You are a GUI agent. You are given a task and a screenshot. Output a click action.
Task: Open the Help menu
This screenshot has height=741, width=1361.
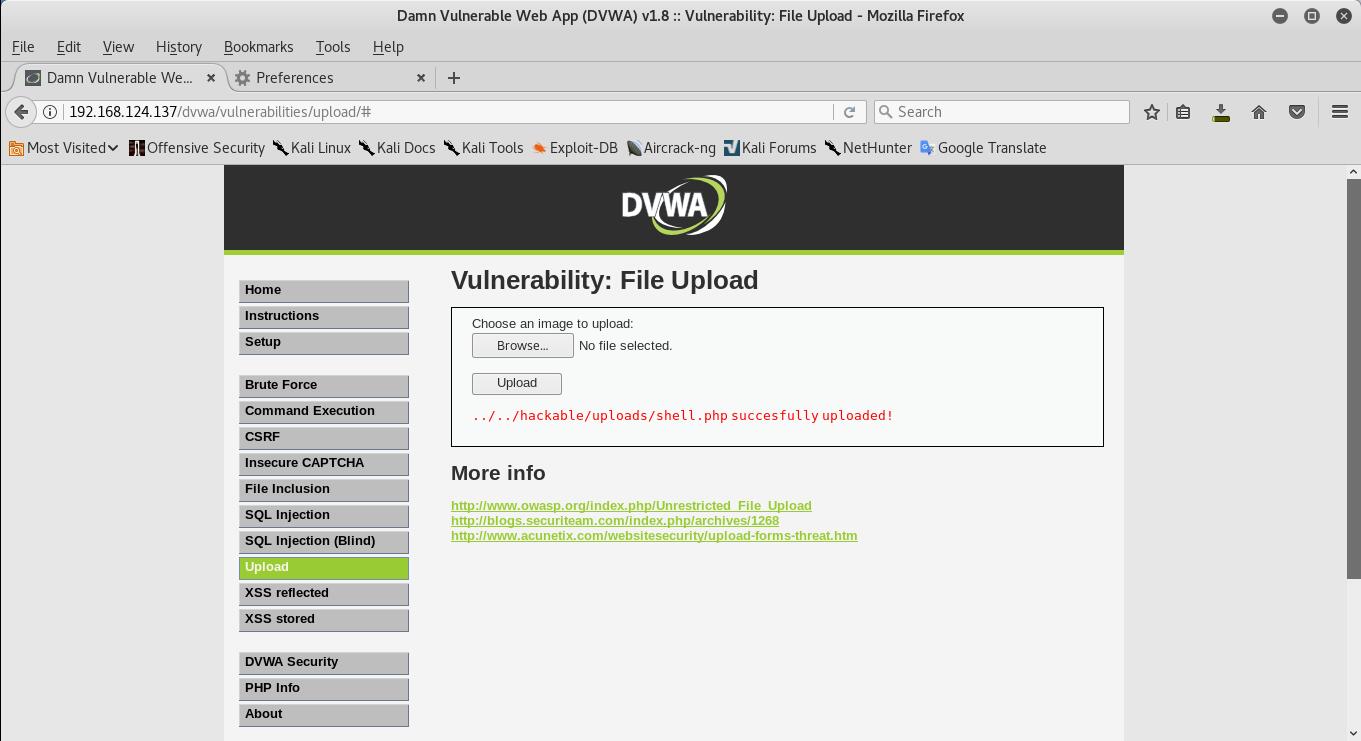388,47
